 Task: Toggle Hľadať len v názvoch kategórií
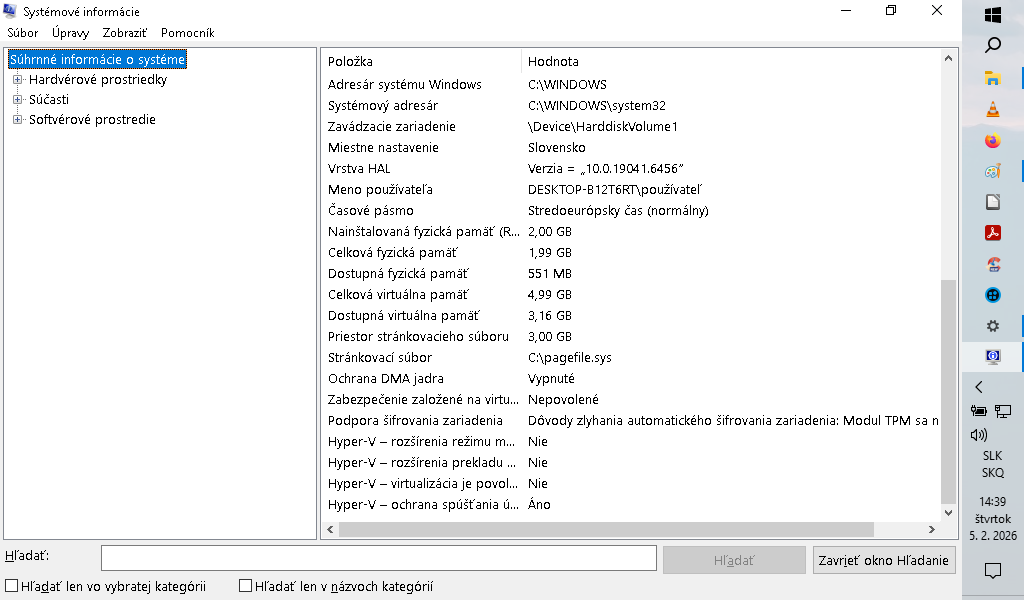tap(246, 586)
